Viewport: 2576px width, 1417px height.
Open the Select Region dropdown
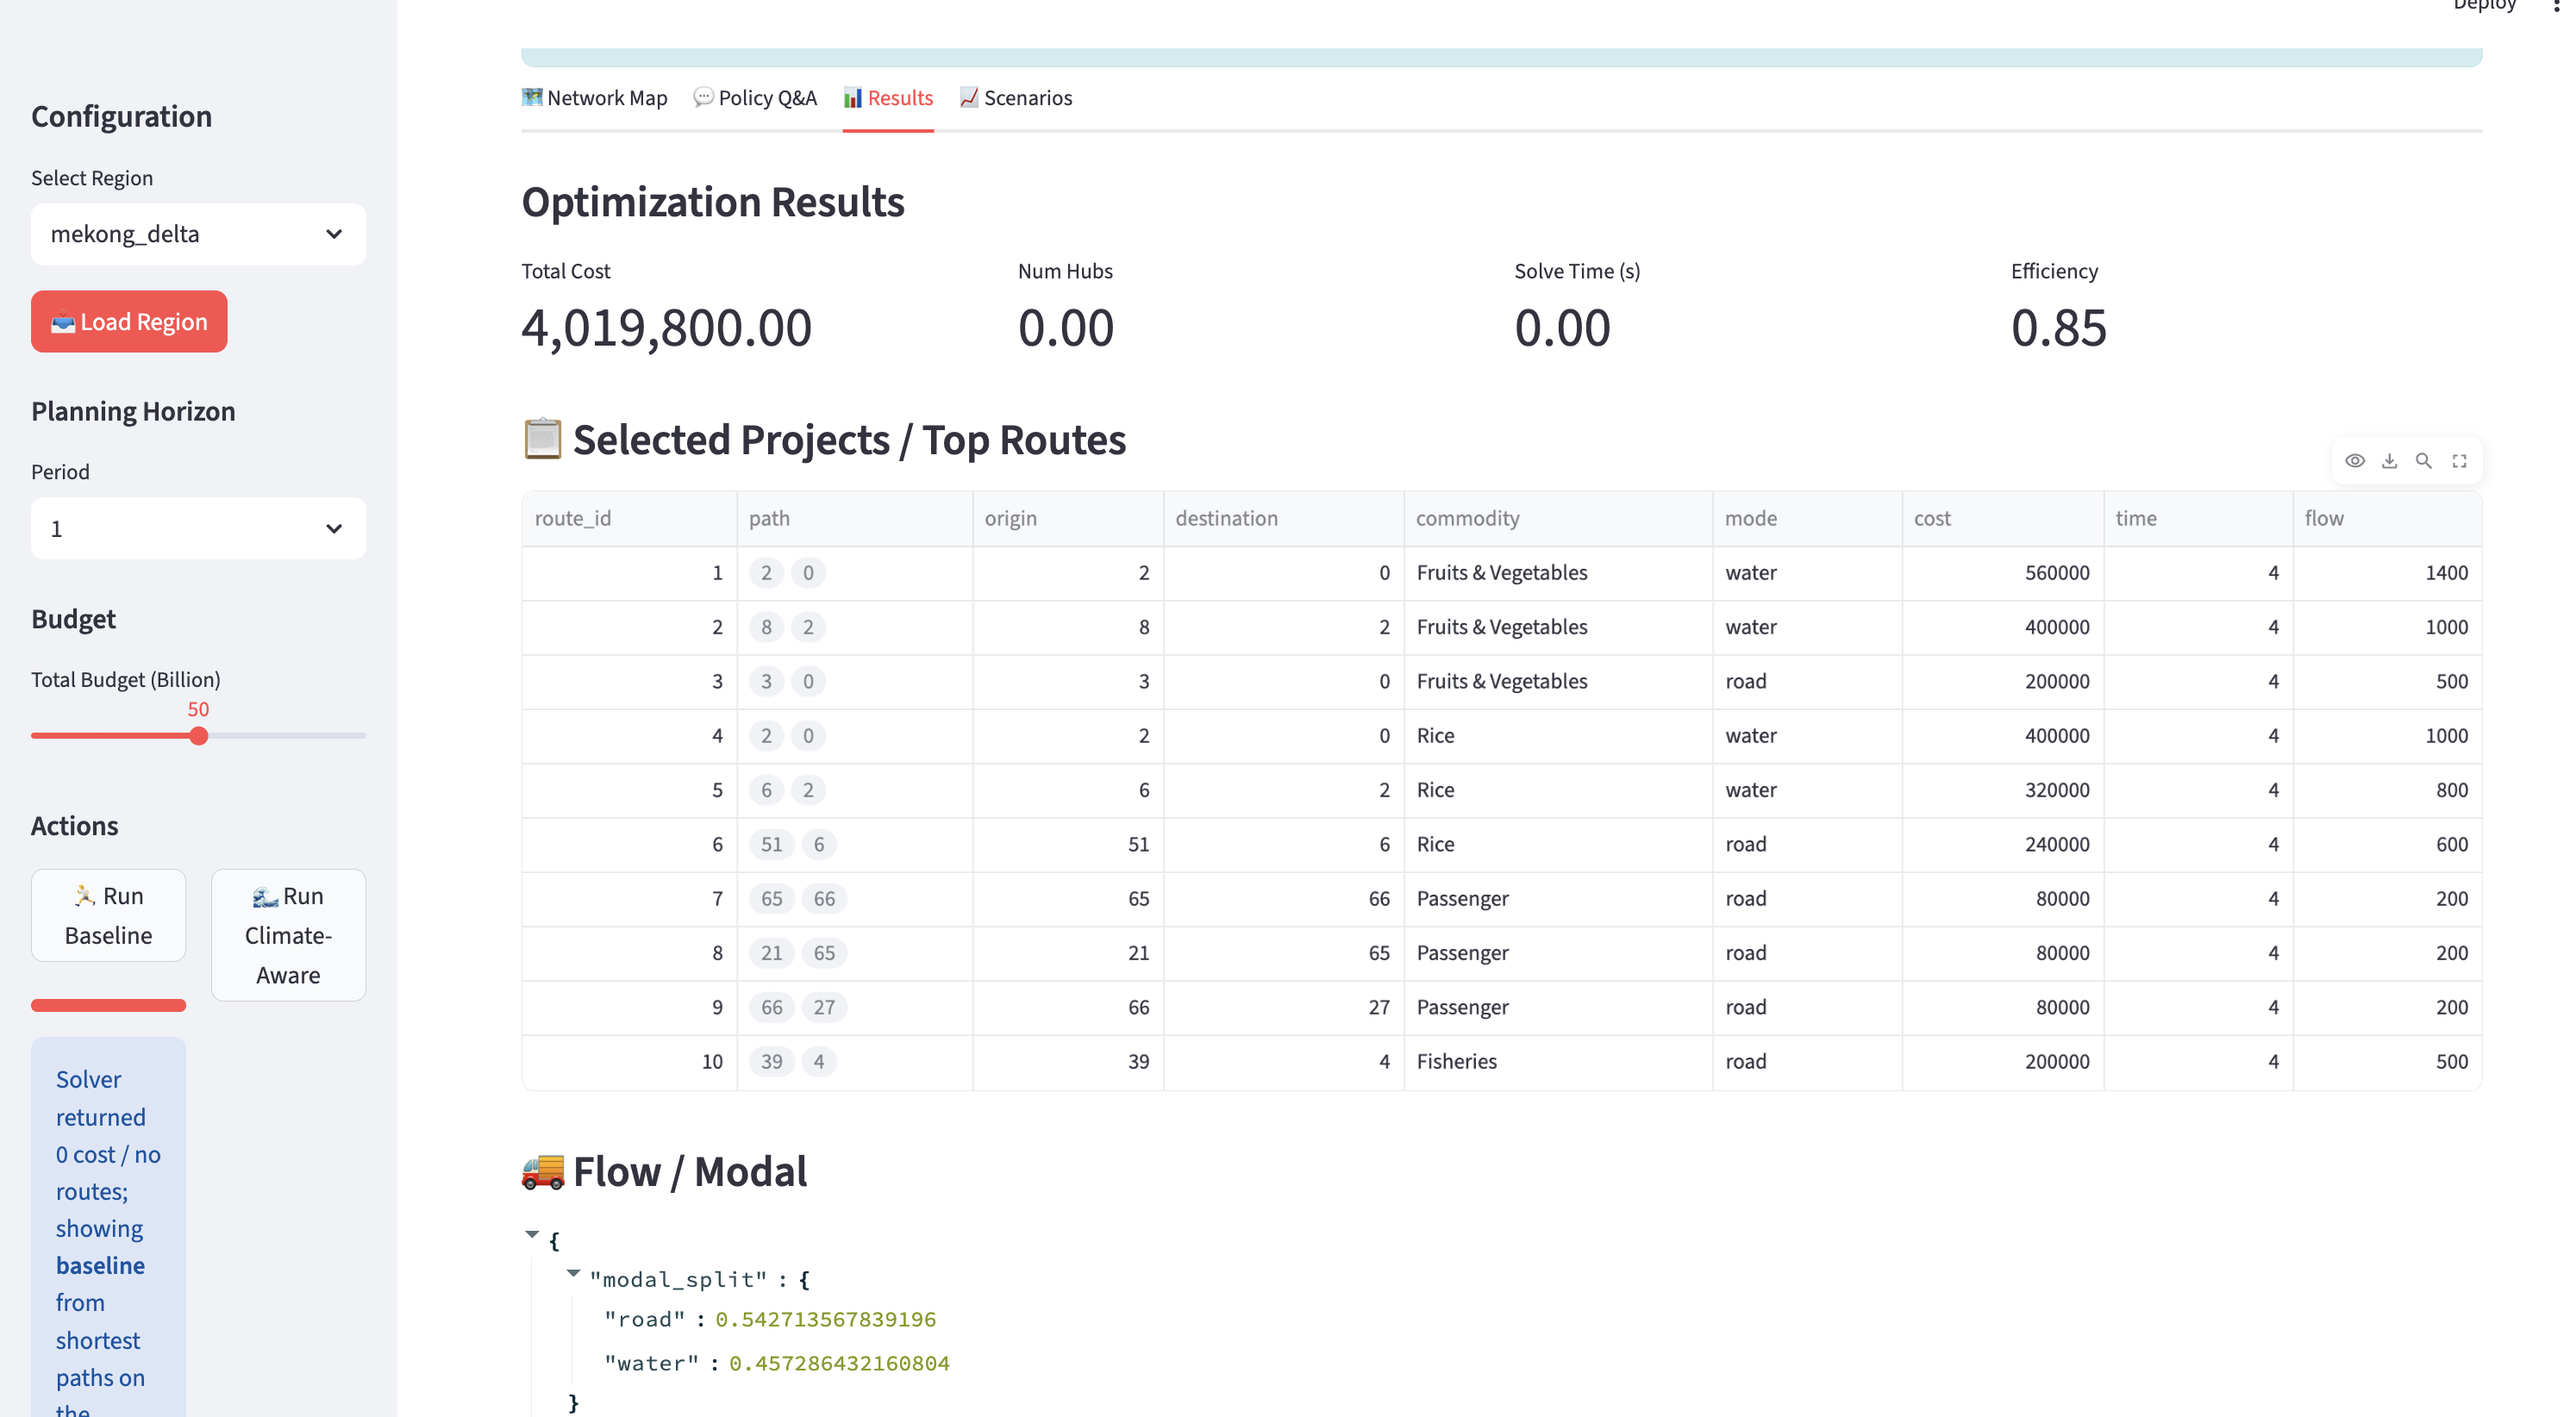point(198,234)
